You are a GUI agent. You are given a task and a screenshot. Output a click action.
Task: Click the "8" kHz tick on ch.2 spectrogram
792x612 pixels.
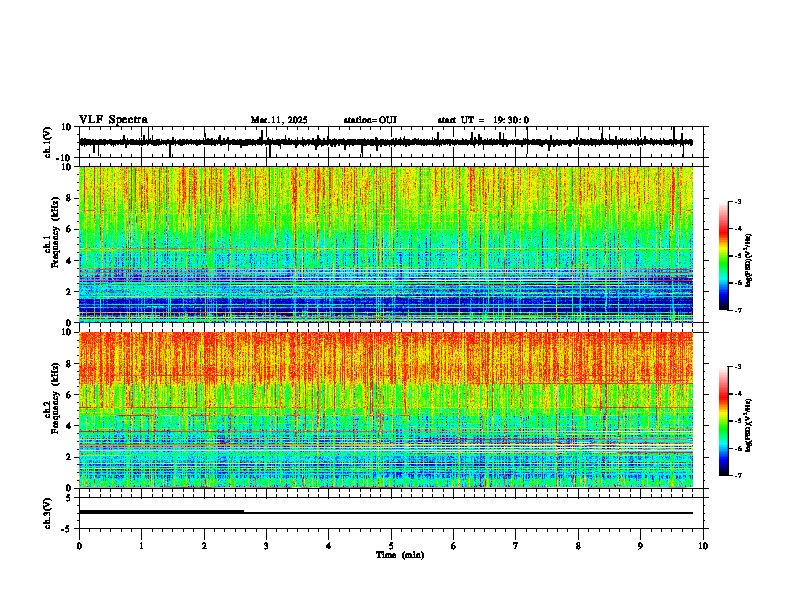[x=69, y=364]
